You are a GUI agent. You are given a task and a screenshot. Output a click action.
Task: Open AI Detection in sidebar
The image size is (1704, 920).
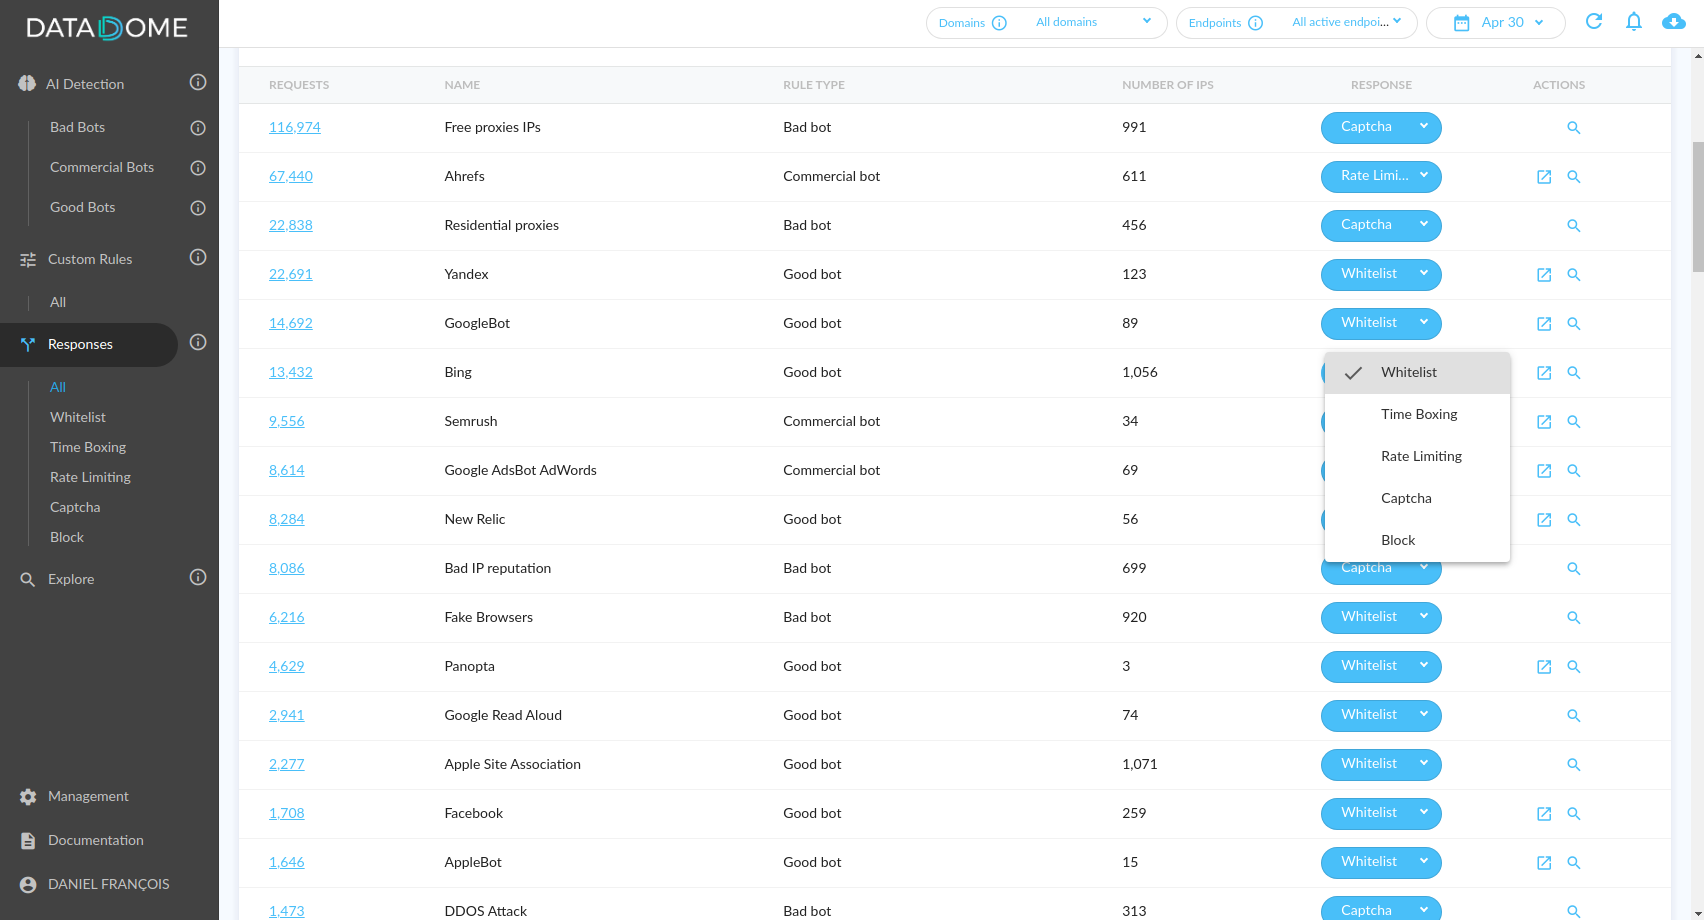[85, 84]
